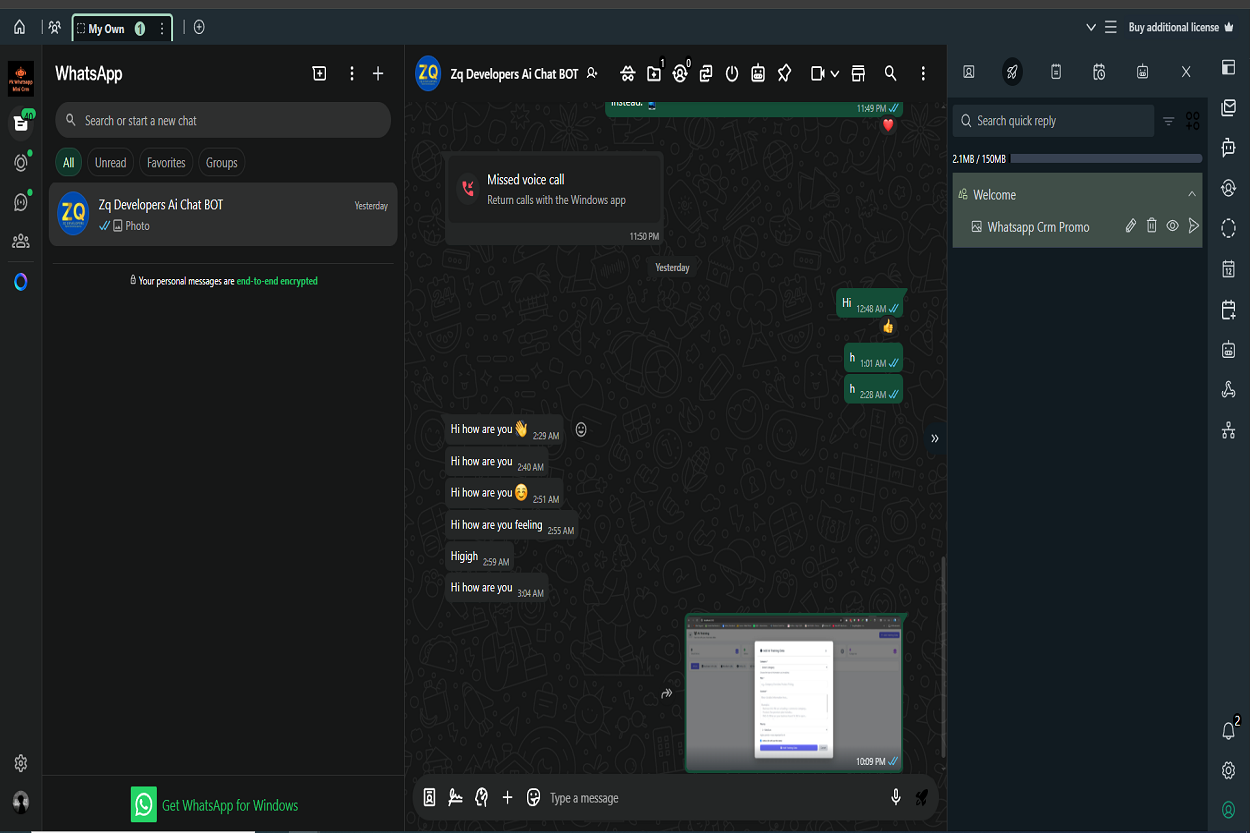Delete the Whatsapp Crm Promo reply
Screen dimensions: 1250x833
tap(1151, 227)
